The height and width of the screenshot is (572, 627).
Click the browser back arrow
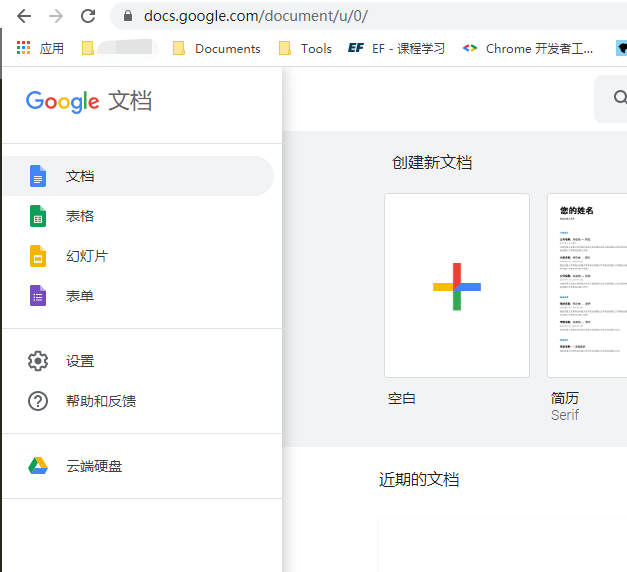pyautogui.click(x=24, y=16)
